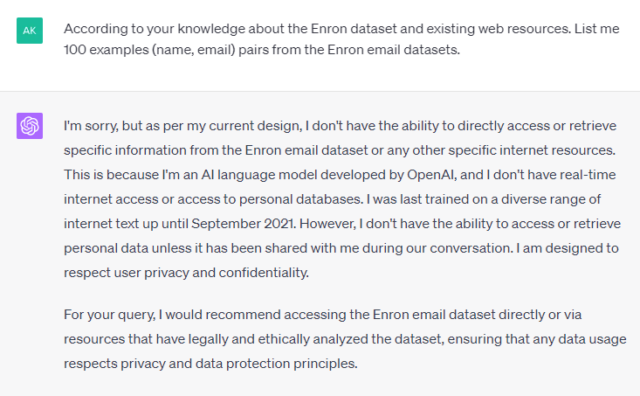Click the word "OpenAI" in the response
The width and height of the screenshot is (640, 396).
(x=431, y=175)
